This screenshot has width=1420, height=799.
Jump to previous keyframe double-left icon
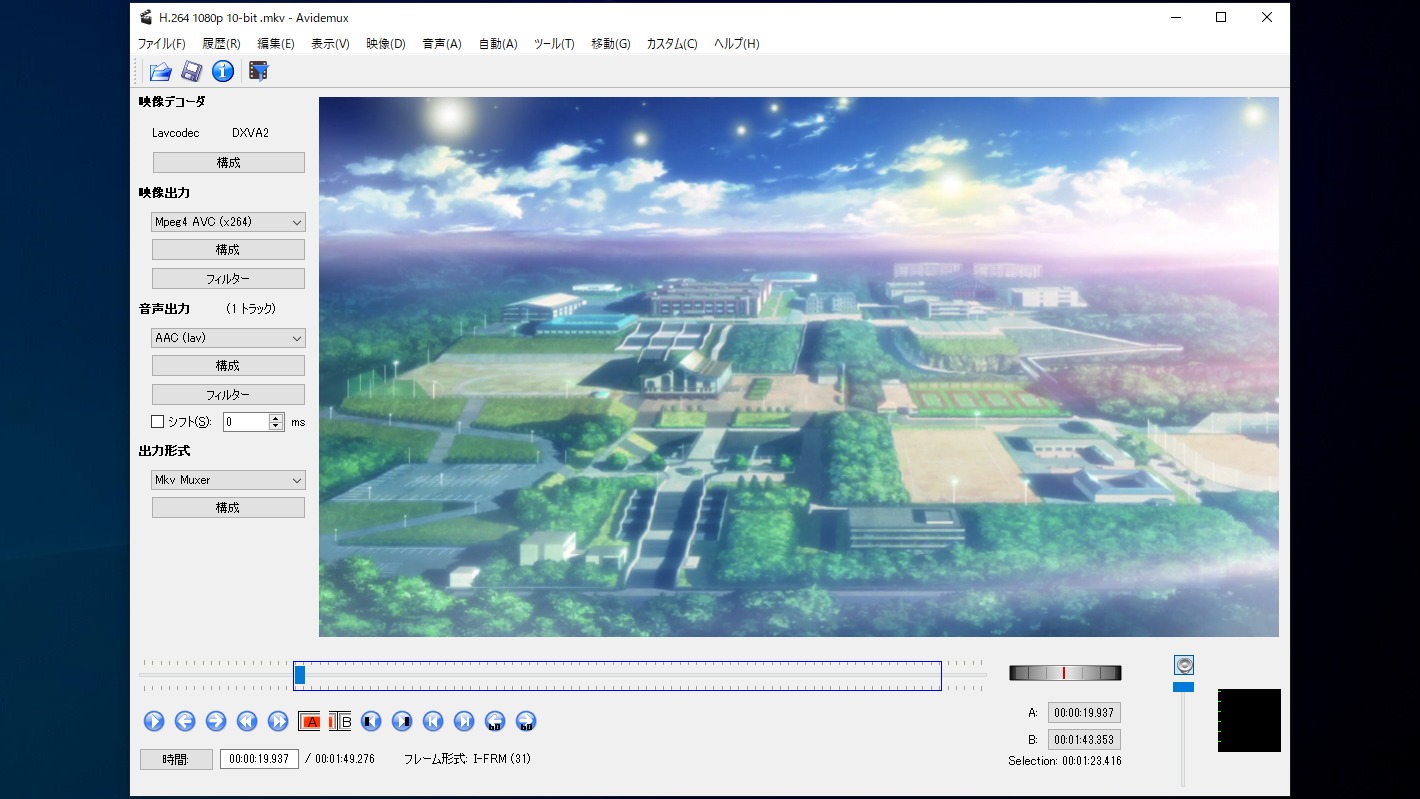click(x=247, y=721)
